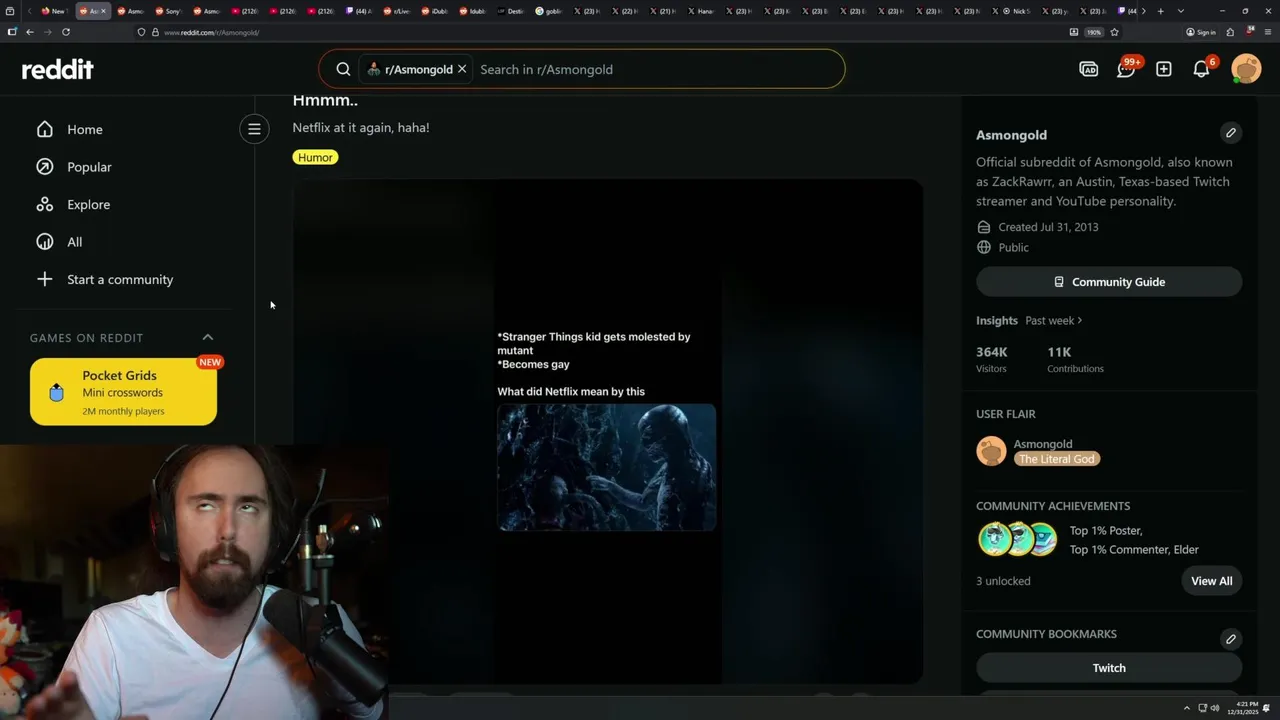Image resolution: width=1280 pixels, height=720 pixels.
Task: Open the list all tabs dropdown
Action: click(1181, 11)
